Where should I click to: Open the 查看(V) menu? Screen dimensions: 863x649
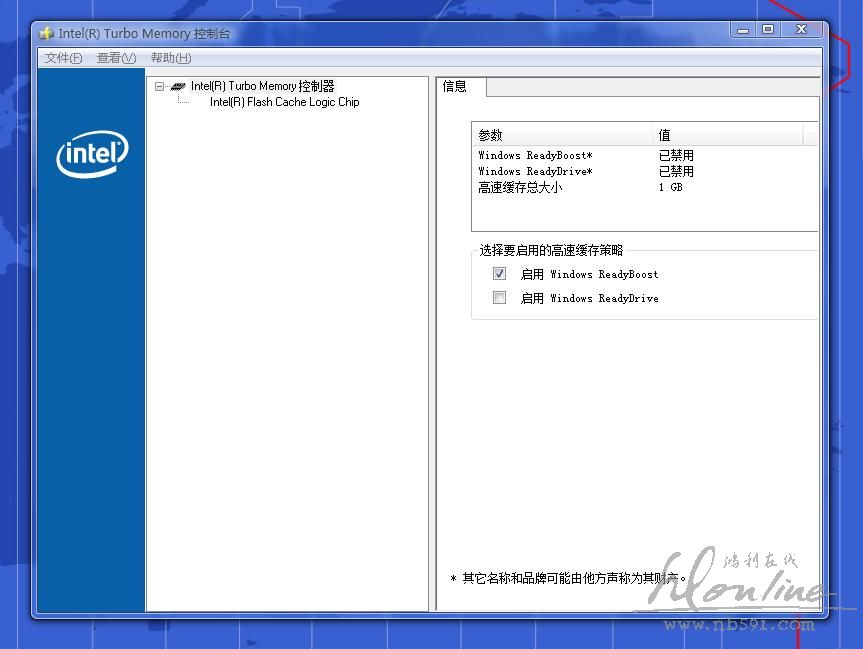pyautogui.click(x=116, y=58)
